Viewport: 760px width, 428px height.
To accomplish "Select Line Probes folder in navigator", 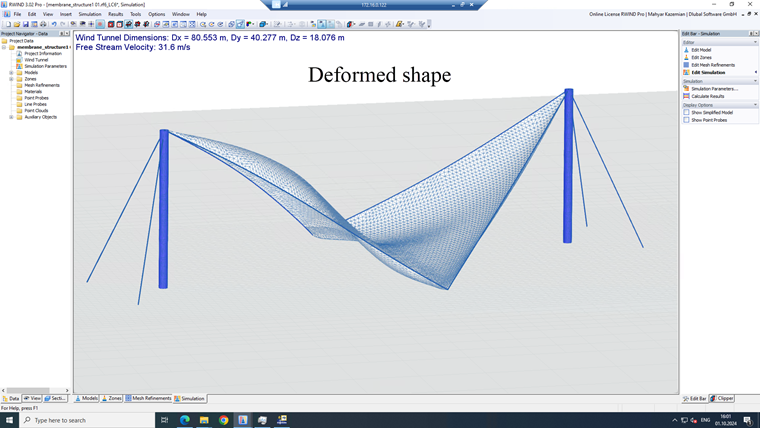I will pyautogui.click(x=35, y=104).
